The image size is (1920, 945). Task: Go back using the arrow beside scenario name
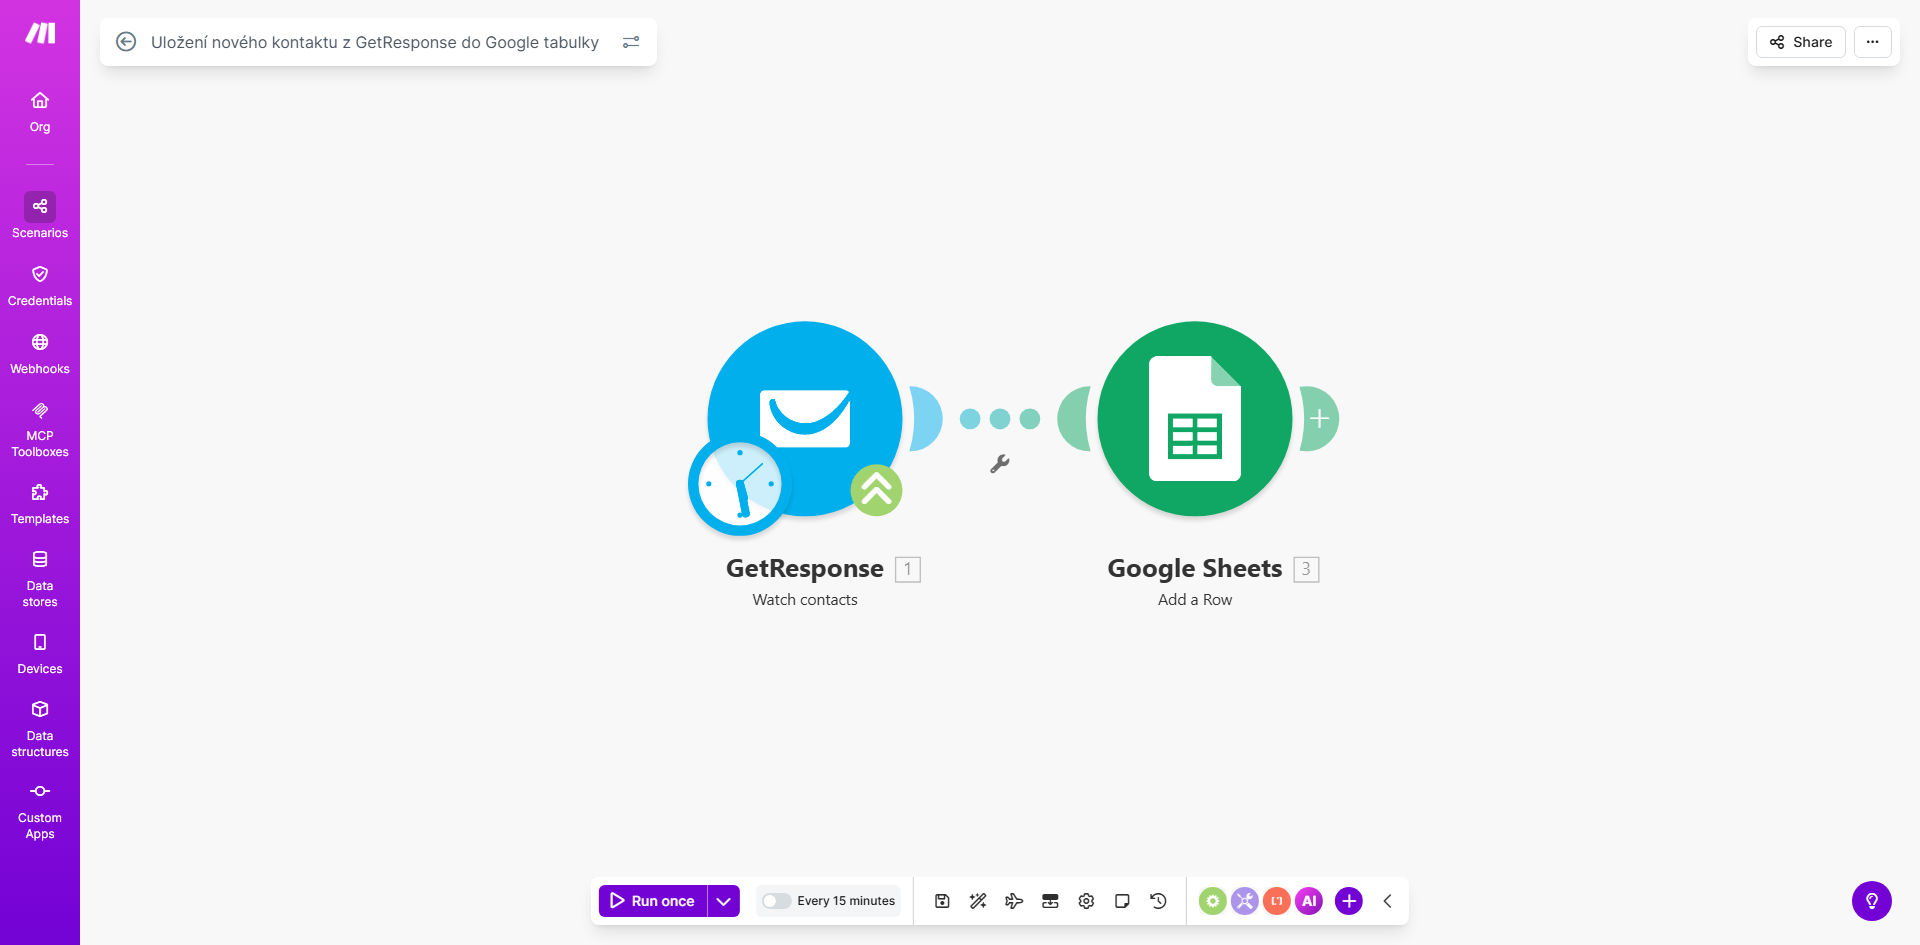pos(126,42)
